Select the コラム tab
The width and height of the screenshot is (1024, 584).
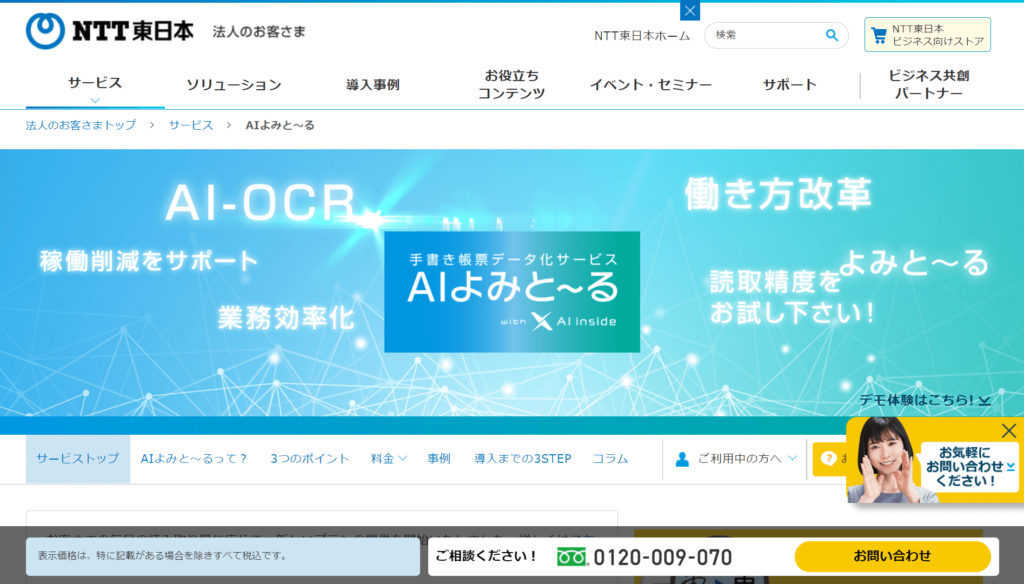(x=610, y=459)
